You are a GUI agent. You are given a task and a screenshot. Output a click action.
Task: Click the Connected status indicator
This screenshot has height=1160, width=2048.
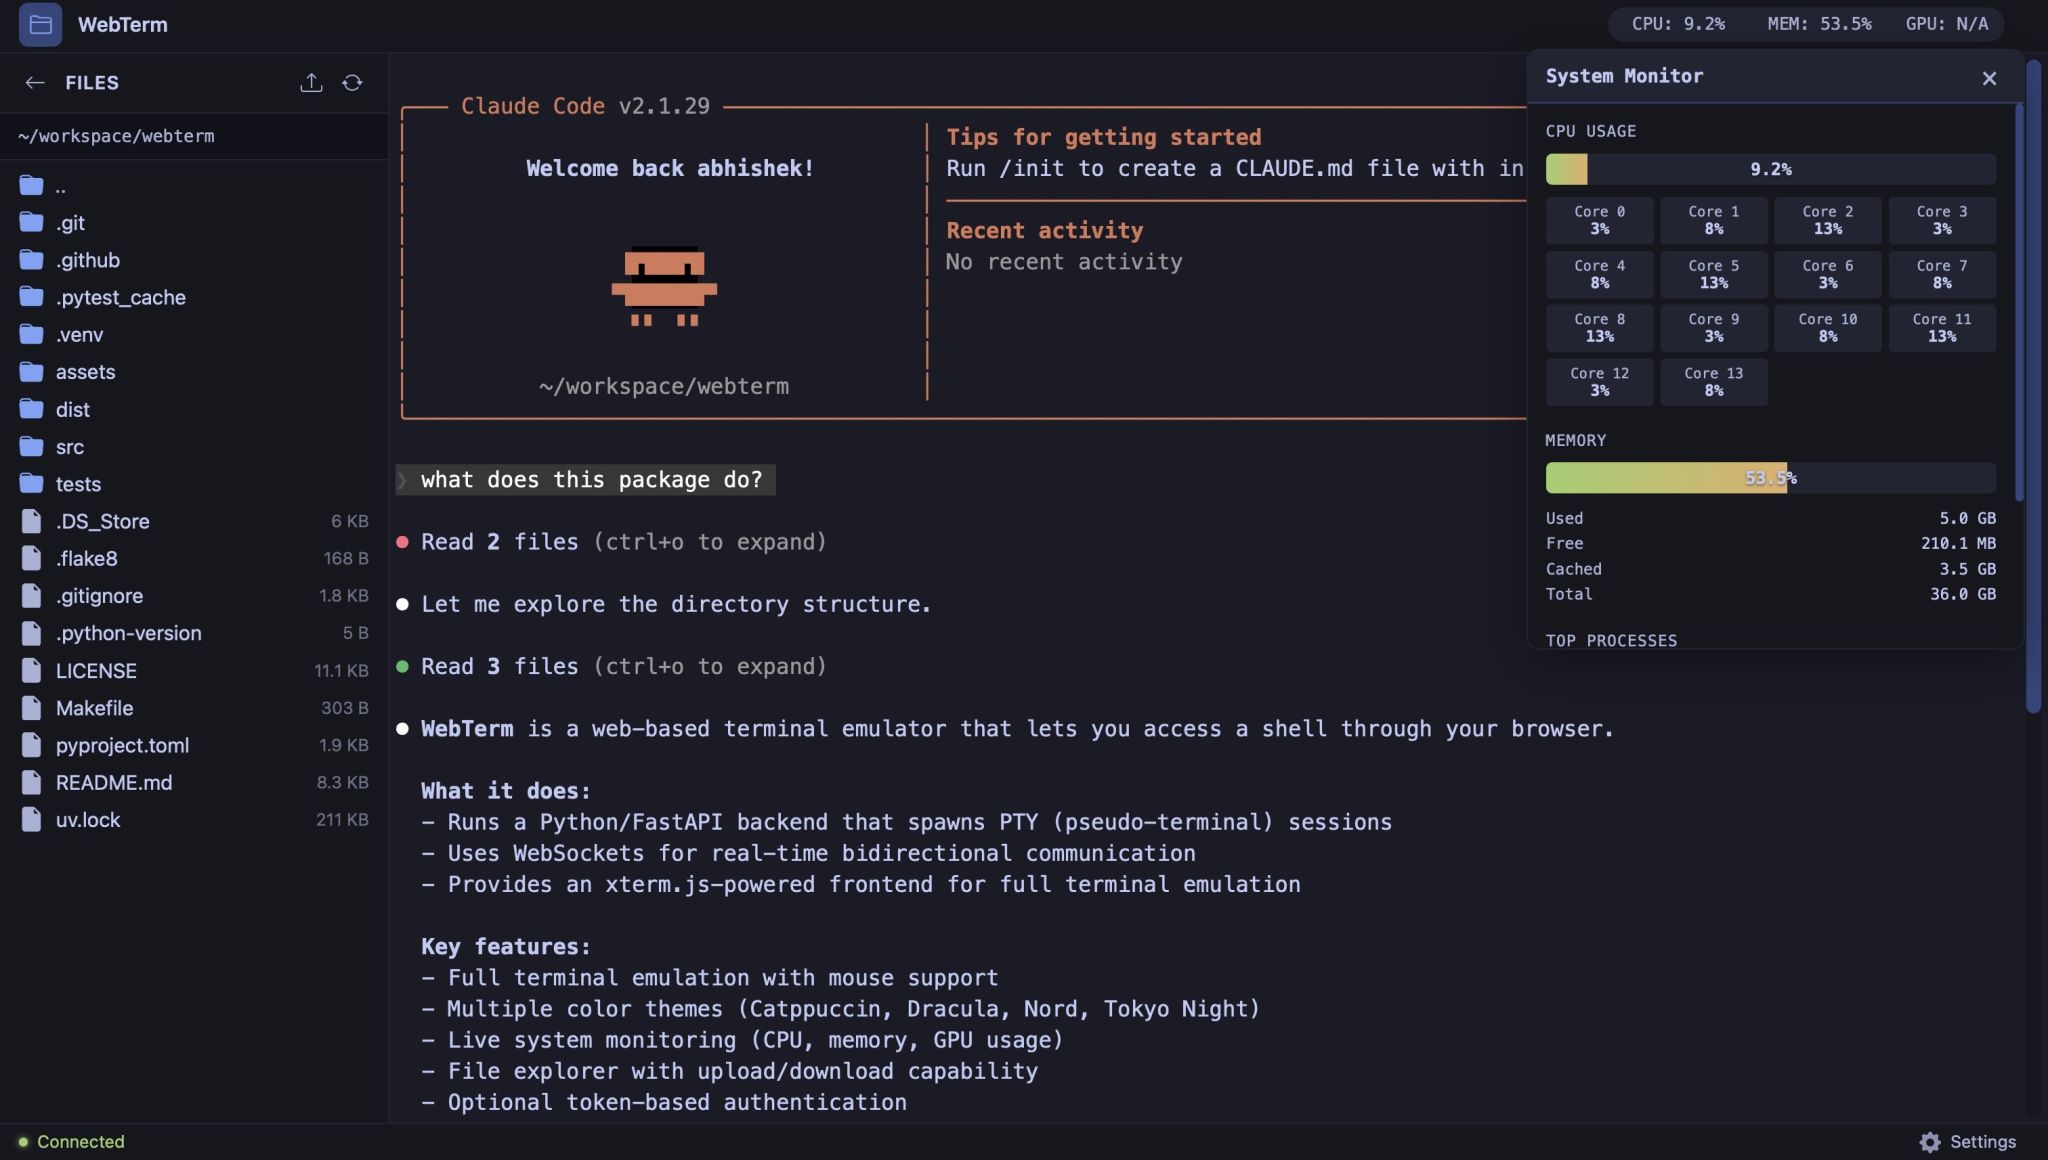(71, 1142)
